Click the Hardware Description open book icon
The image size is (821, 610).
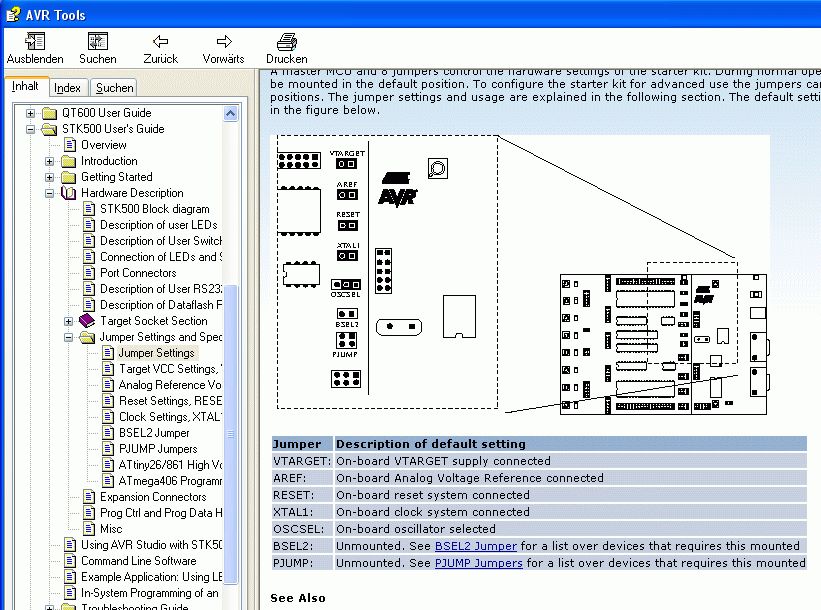(69, 193)
